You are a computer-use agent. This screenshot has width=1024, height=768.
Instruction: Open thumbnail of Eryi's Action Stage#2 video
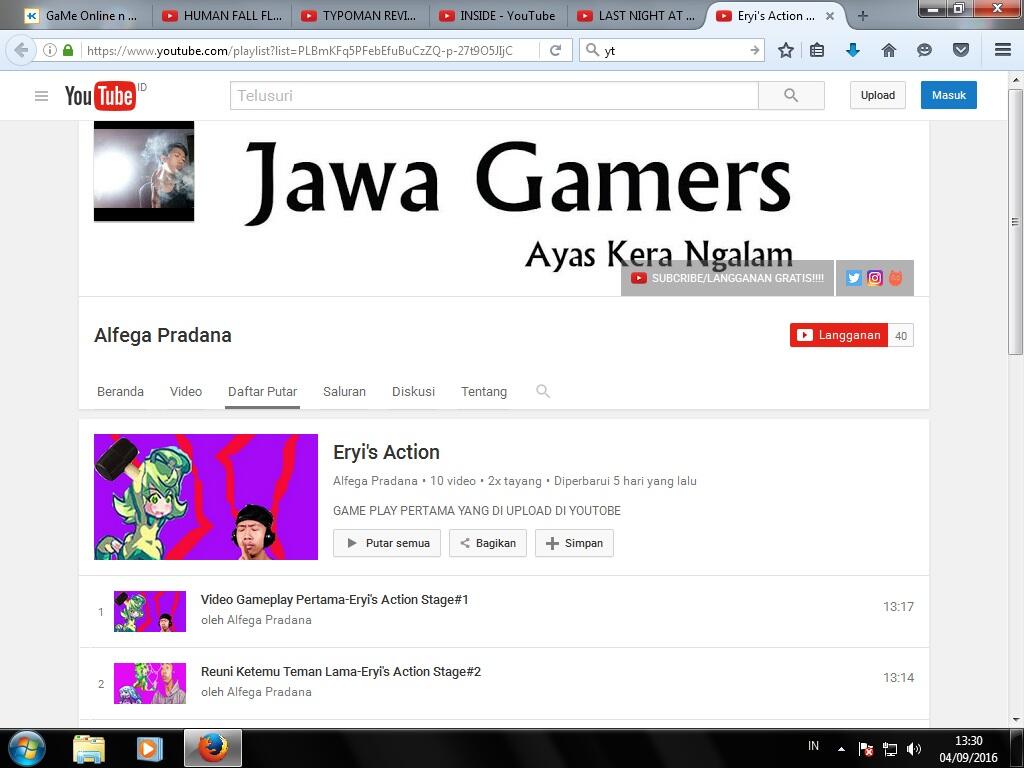pyautogui.click(x=150, y=683)
